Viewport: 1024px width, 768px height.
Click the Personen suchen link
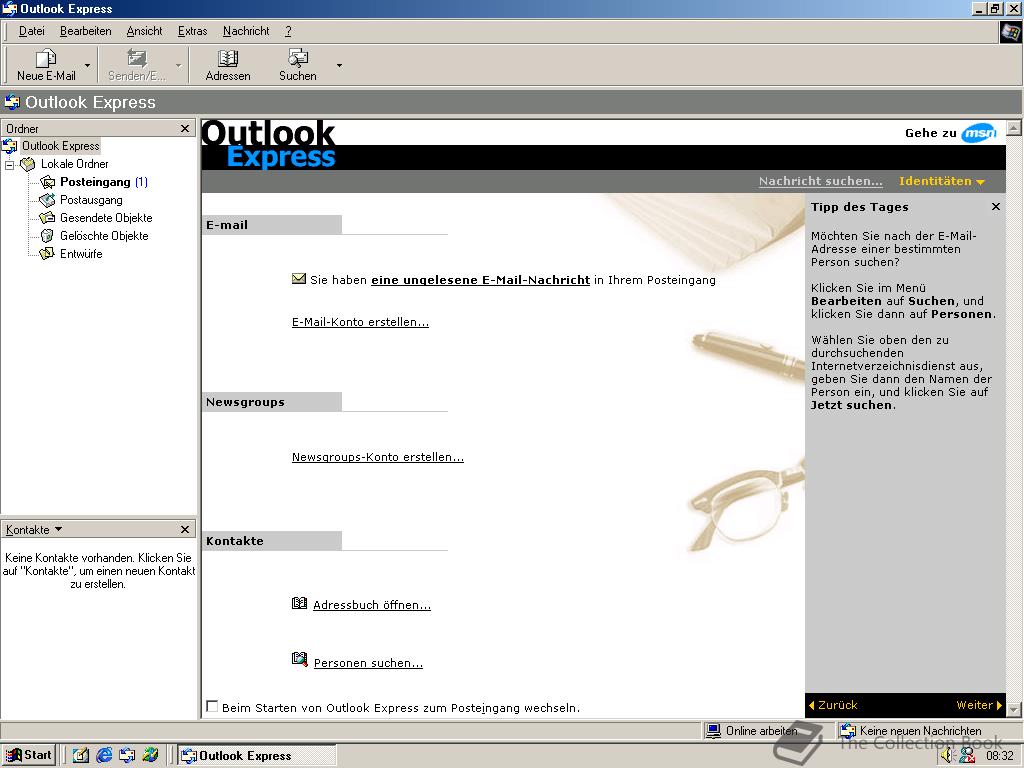point(368,663)
